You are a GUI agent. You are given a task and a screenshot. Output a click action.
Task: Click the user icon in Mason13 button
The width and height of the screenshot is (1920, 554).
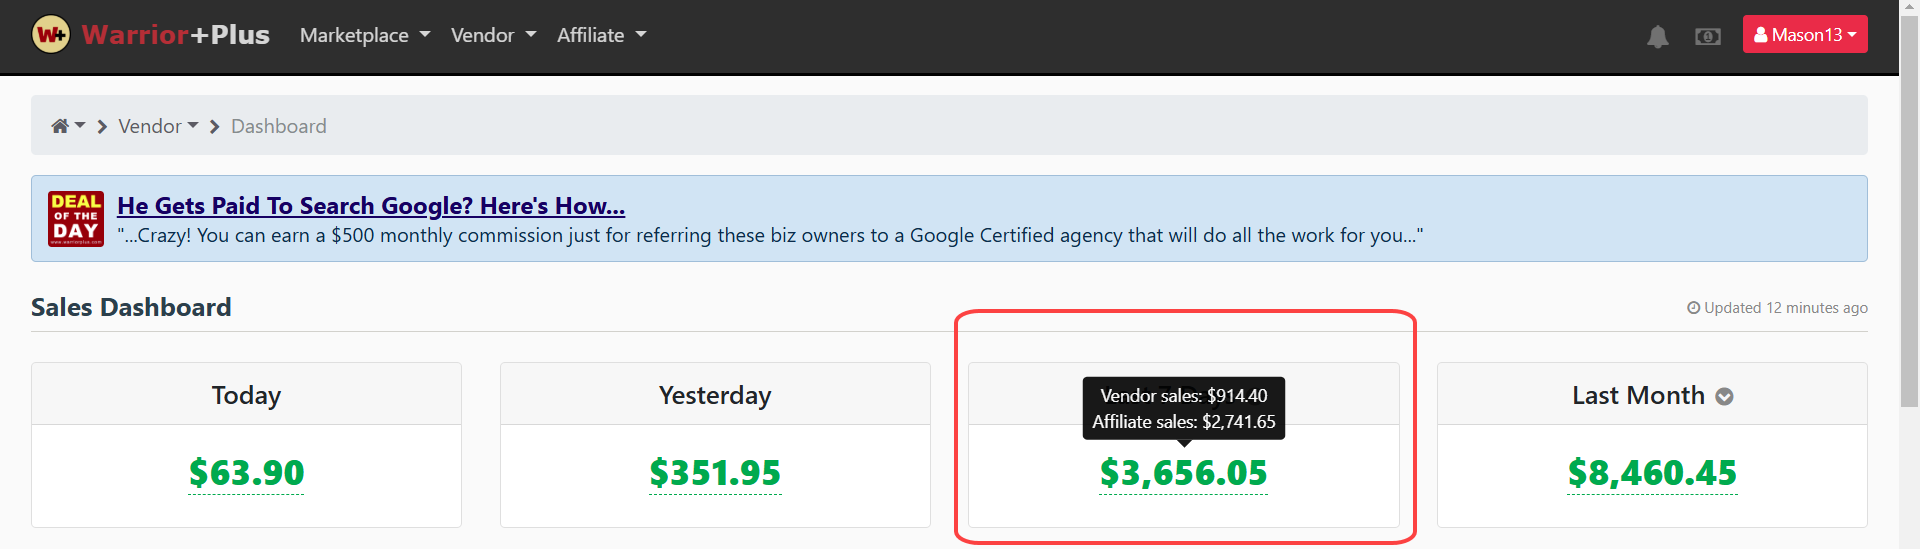point(1760,35)
